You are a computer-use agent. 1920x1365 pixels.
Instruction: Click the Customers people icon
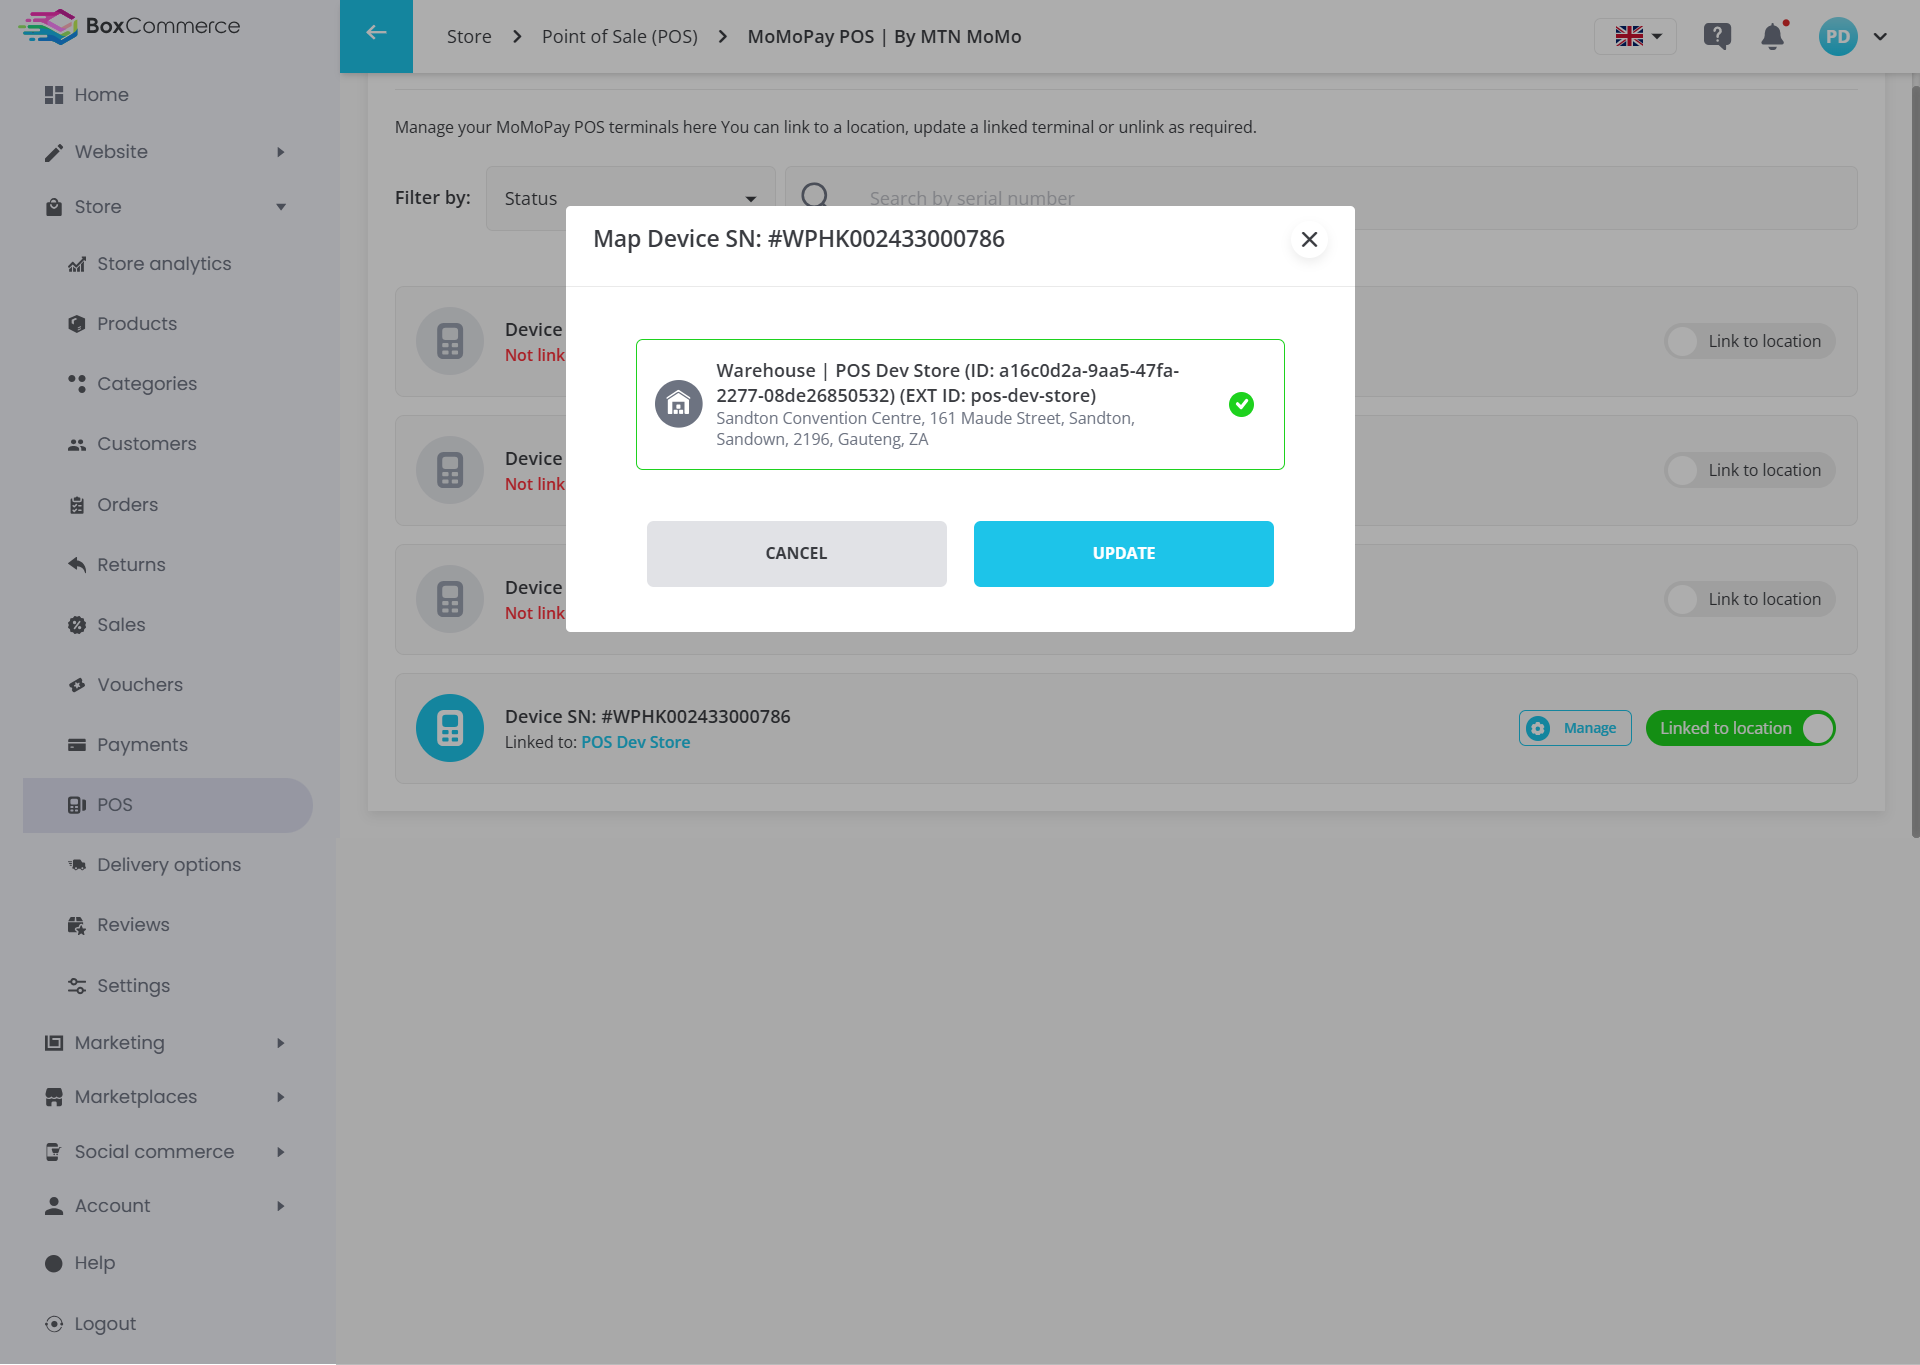click(77, 444)
